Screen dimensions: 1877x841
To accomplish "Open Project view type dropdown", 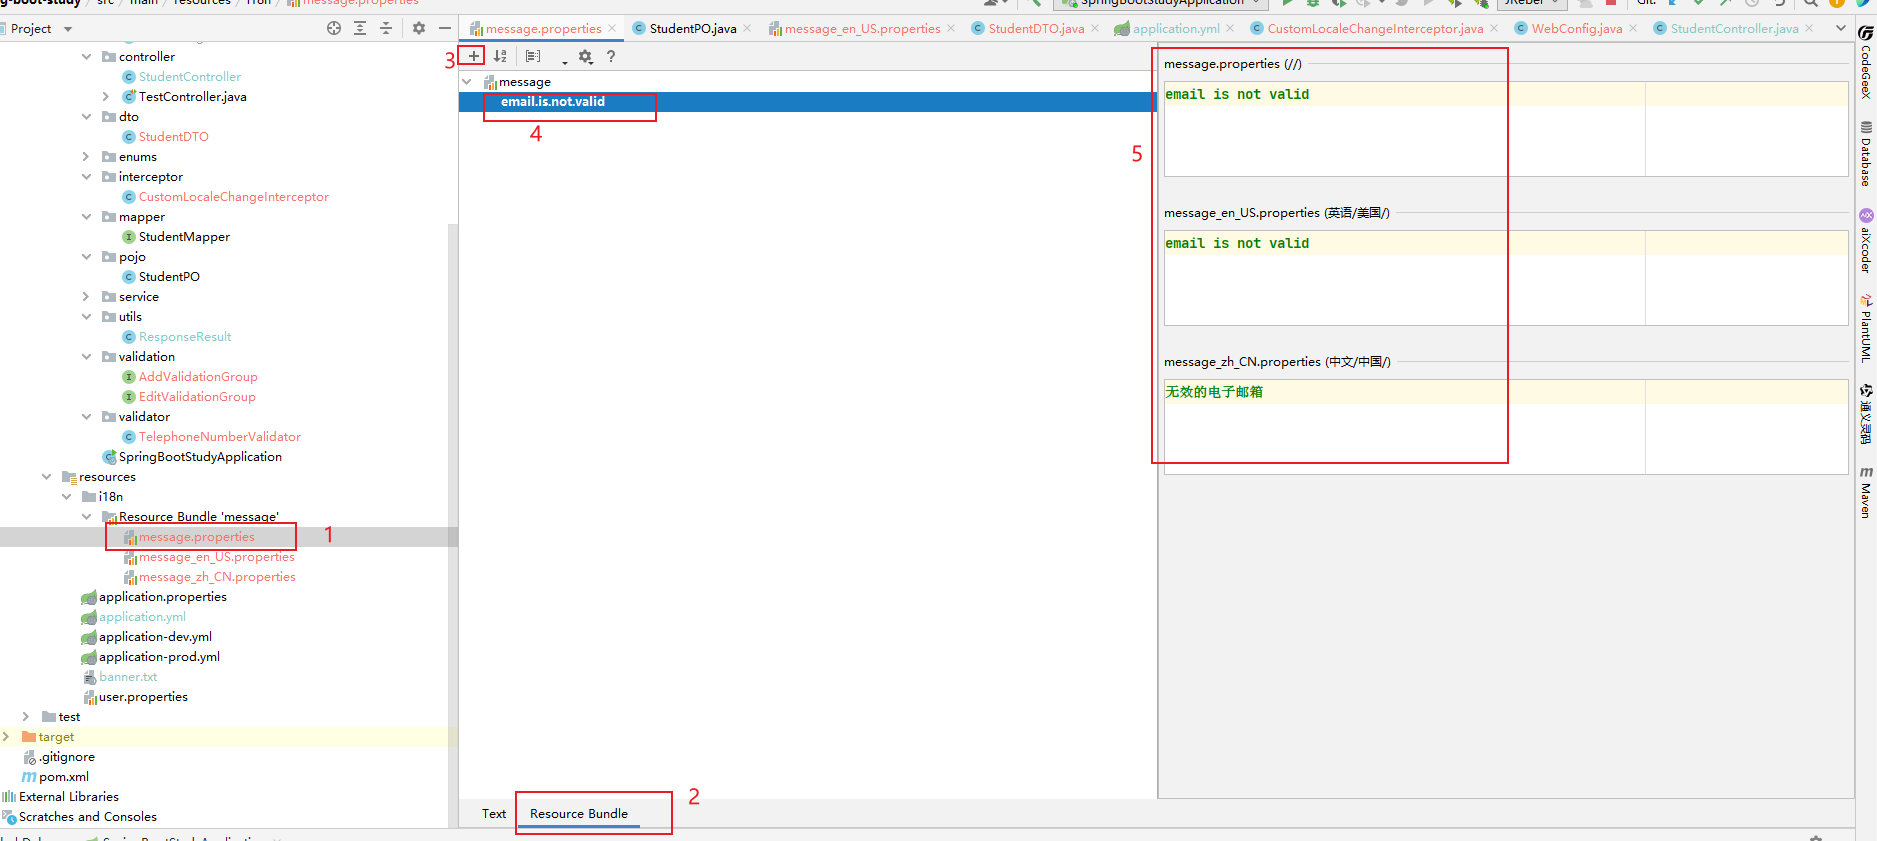I will (68, 29).
